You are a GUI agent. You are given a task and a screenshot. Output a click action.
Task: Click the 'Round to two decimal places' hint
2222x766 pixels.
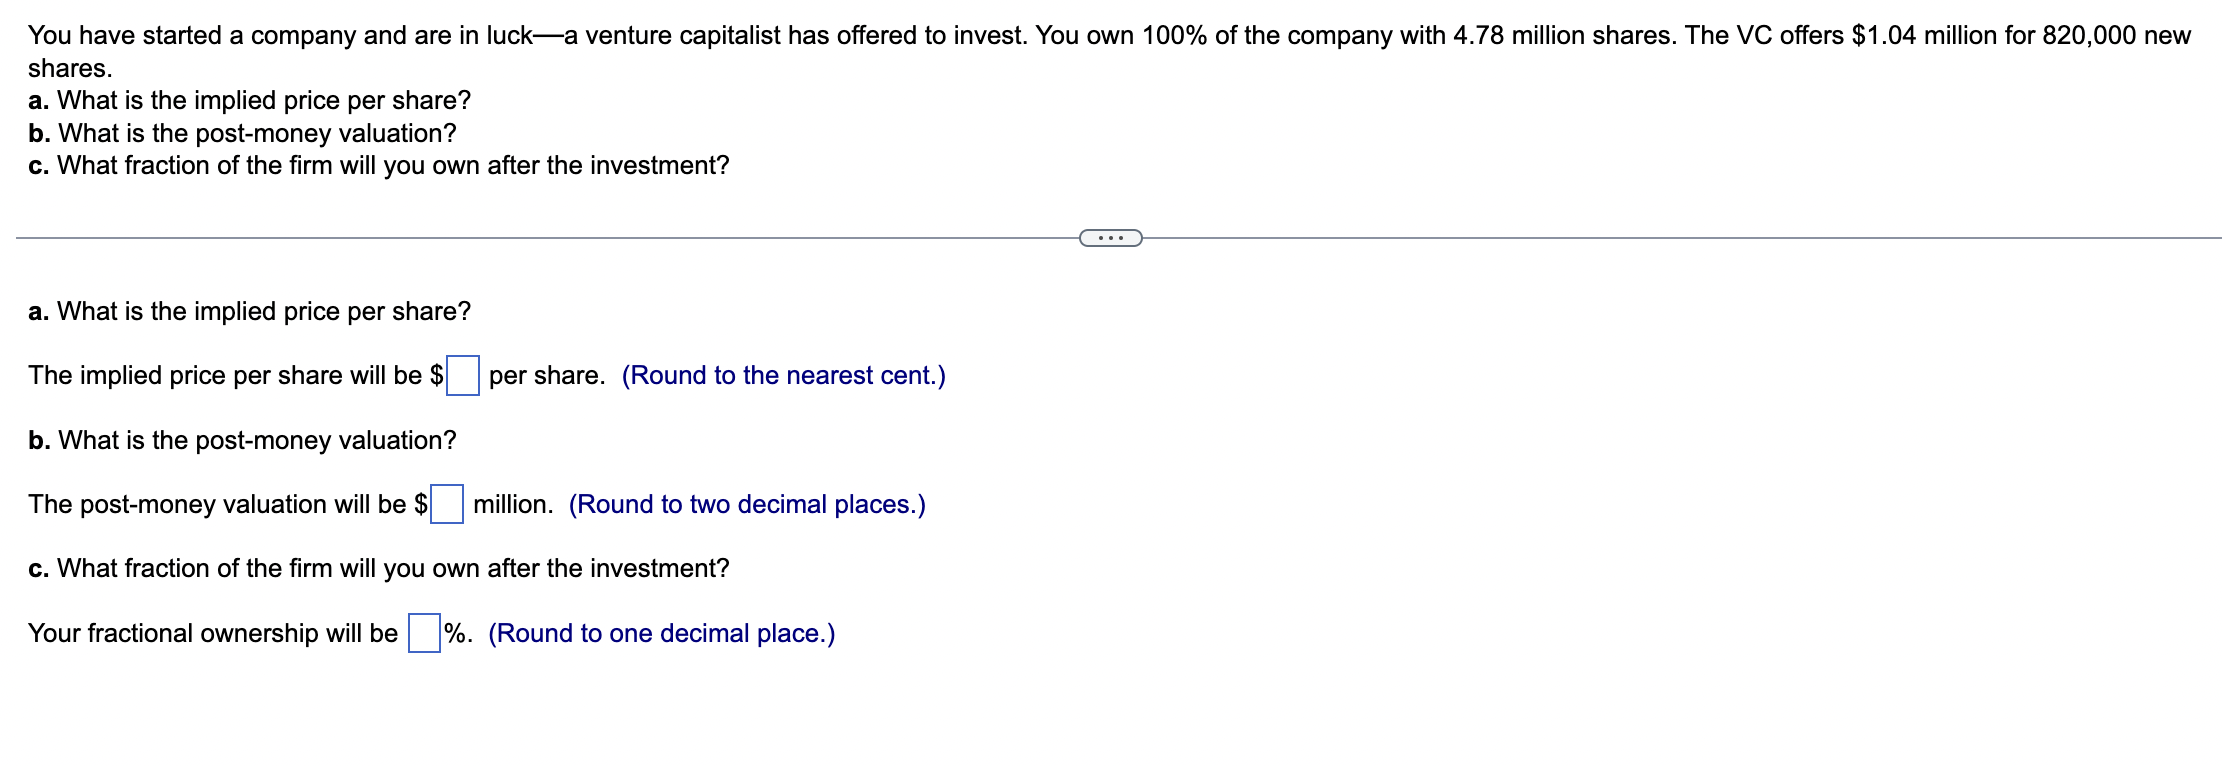pyautogui.click(x=747, y=504)
